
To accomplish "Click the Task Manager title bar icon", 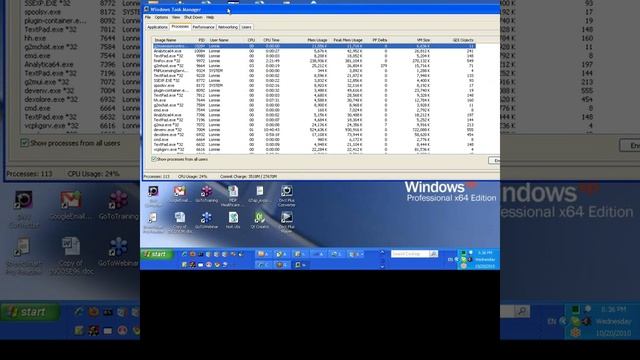I will click(147, 9).
